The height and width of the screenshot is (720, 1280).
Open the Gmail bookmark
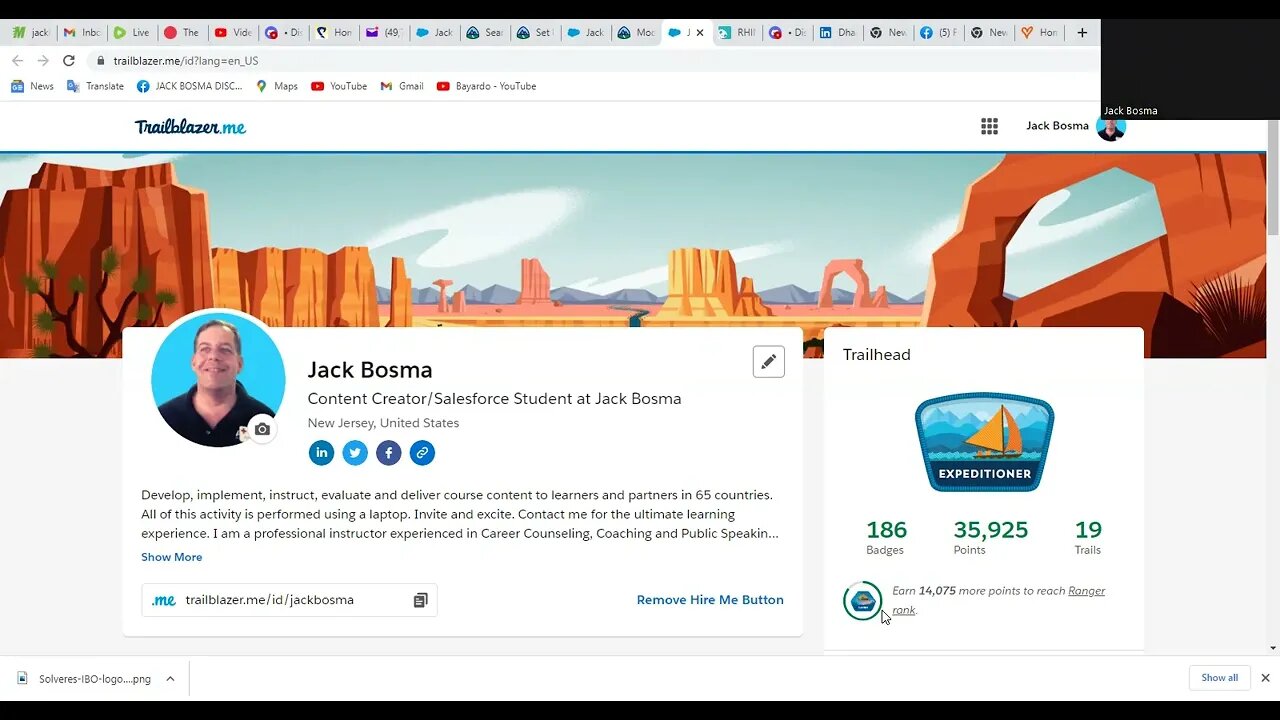pyautogui.click(x=402, y=86)
